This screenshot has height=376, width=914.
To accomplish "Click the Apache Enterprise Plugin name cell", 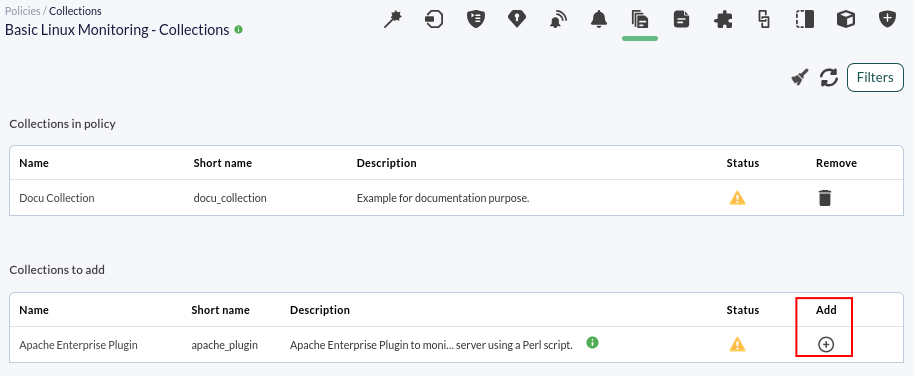I will tap(78, 345).
